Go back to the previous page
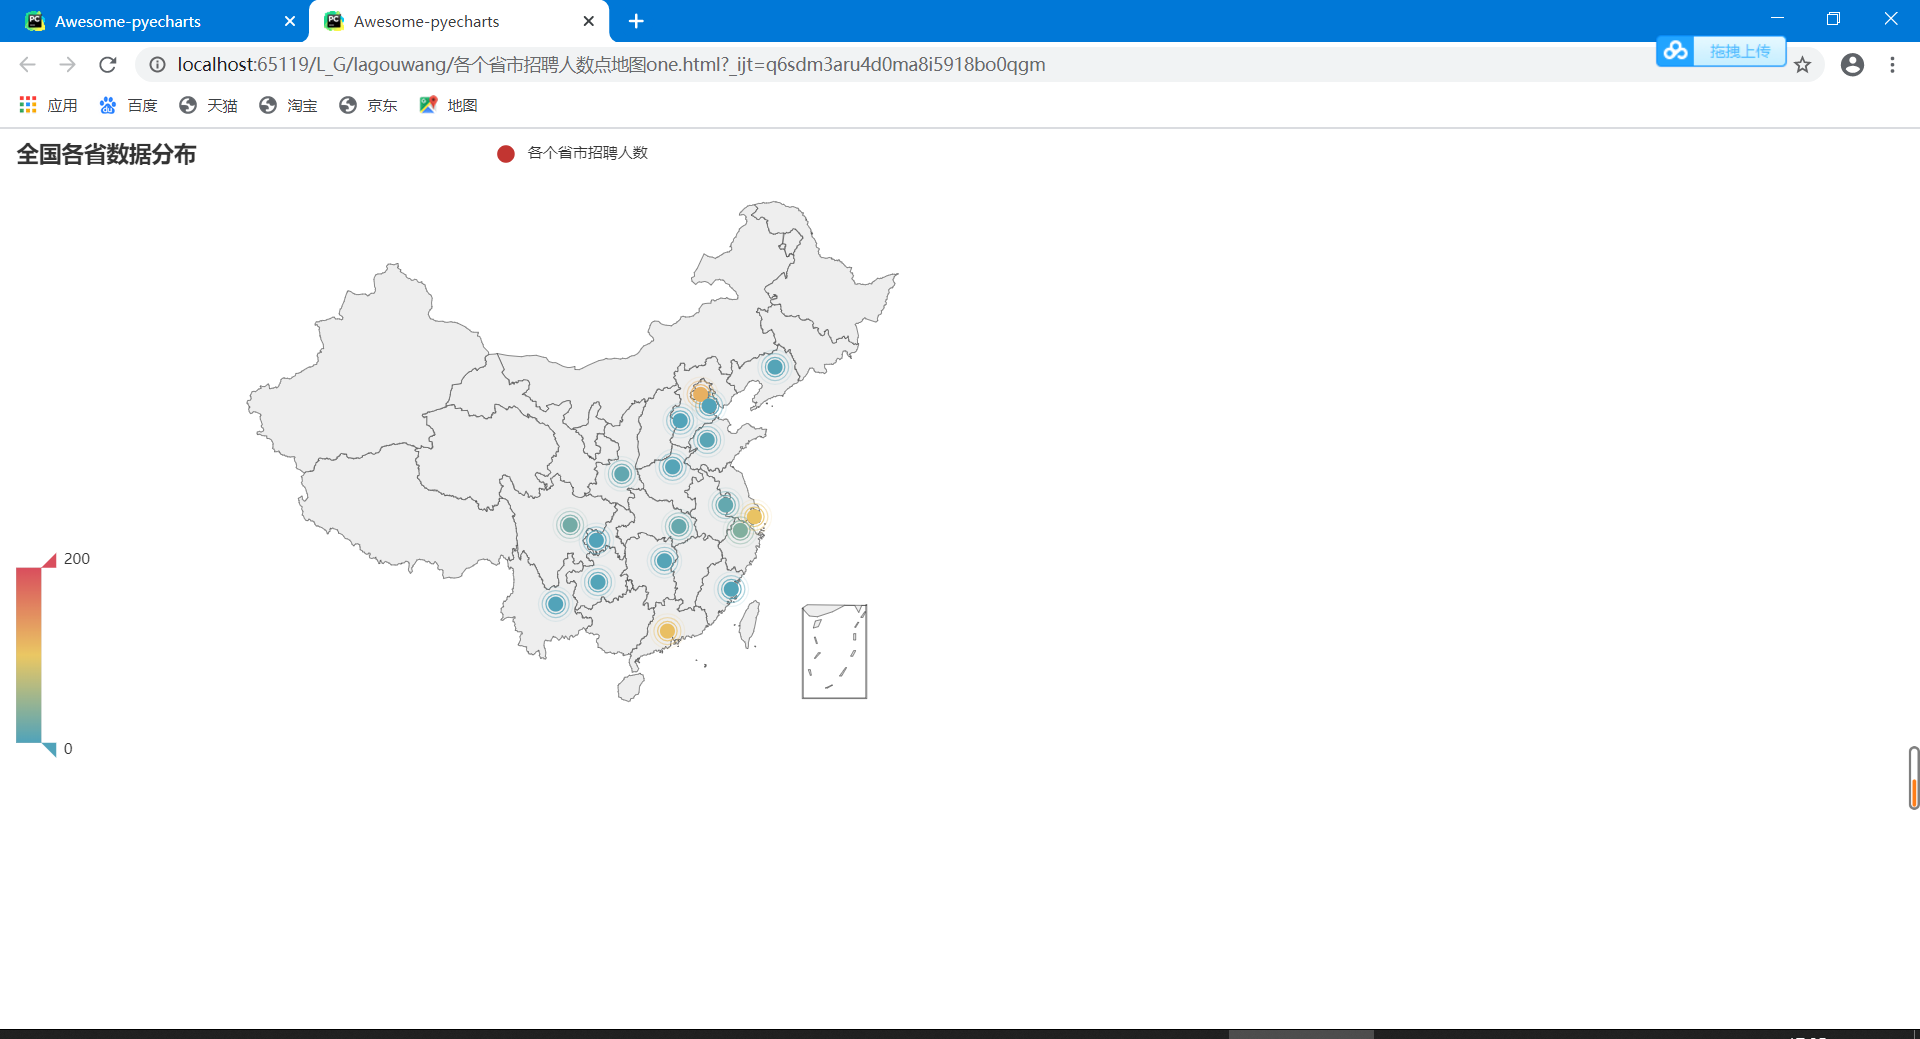Viewport: 1920px width, 1039px height. pyautogui.click(x=27, y=65)
